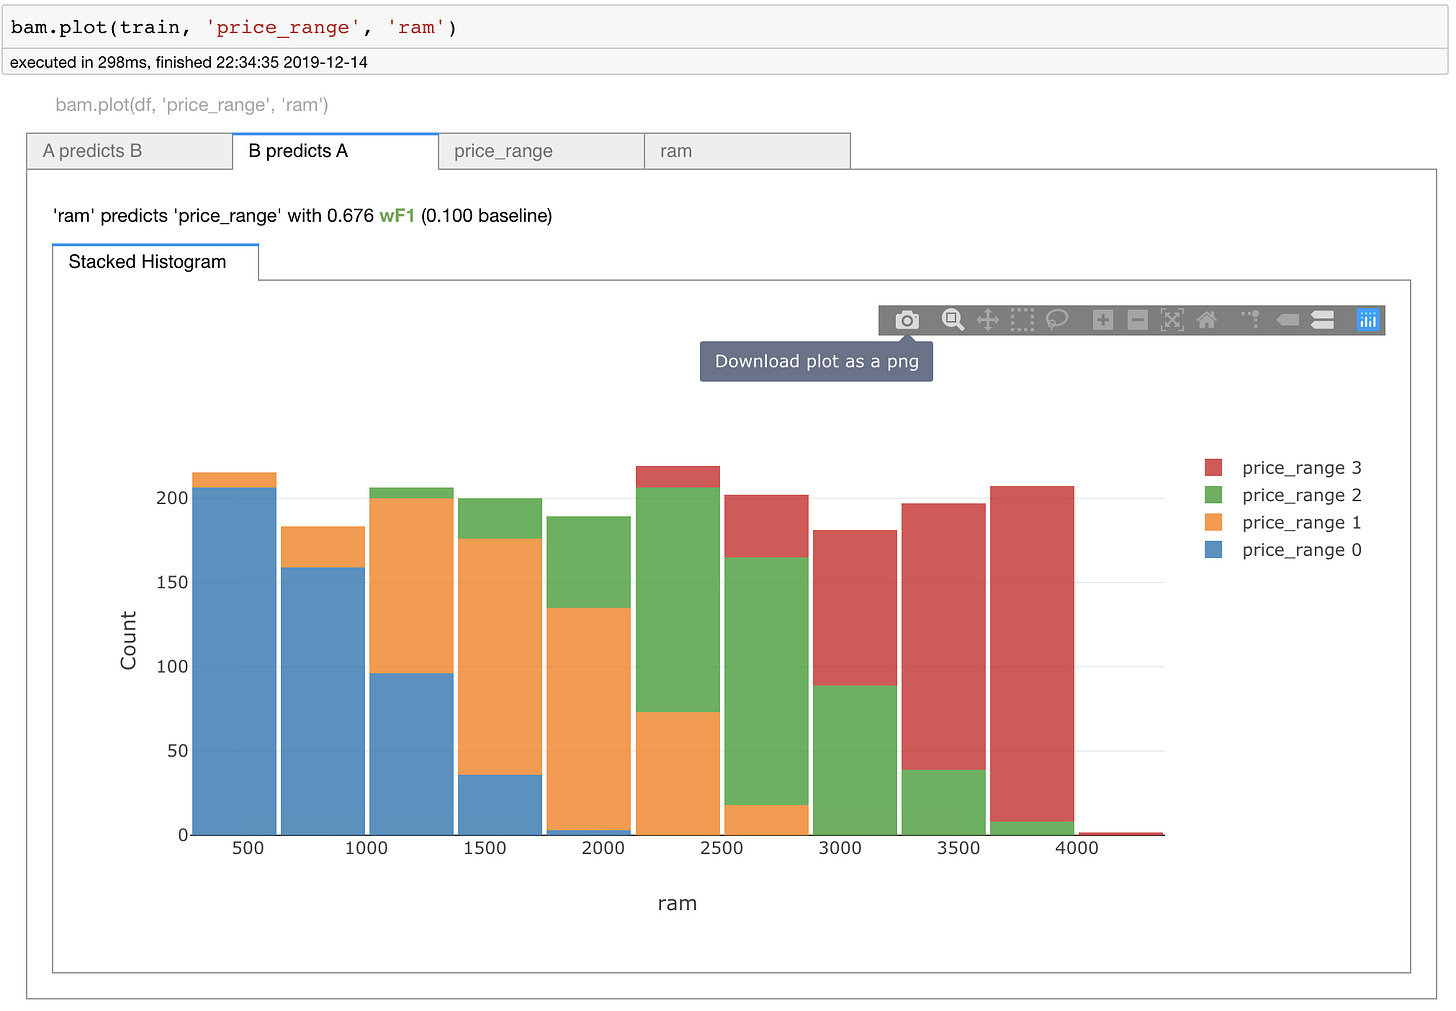The width and height of the screenshot is (1456, 1011).
Task: Click the execution time status line
Action: pyautogui.click(x=189, y=62)
